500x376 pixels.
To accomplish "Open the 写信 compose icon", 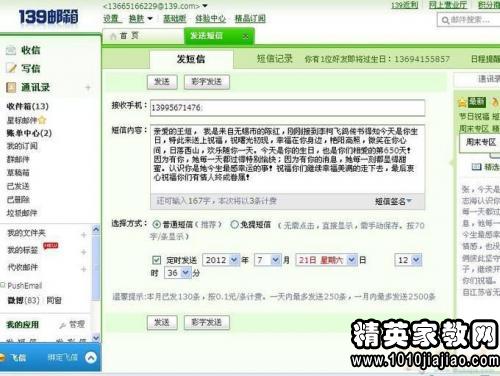I will 11,68.
